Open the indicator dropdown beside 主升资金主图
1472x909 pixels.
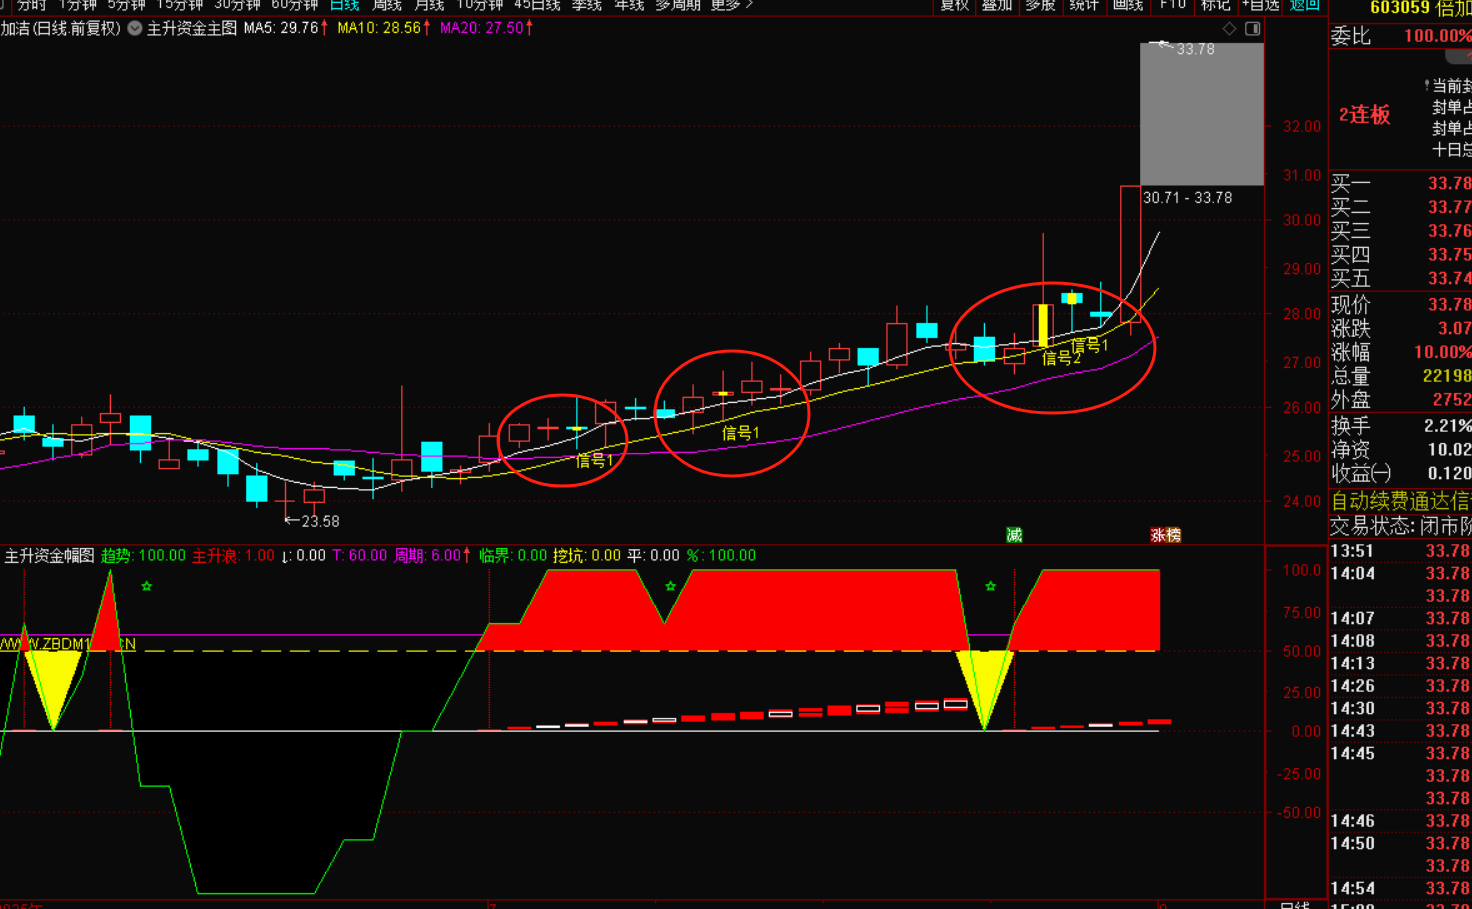(x=135, y=29)
